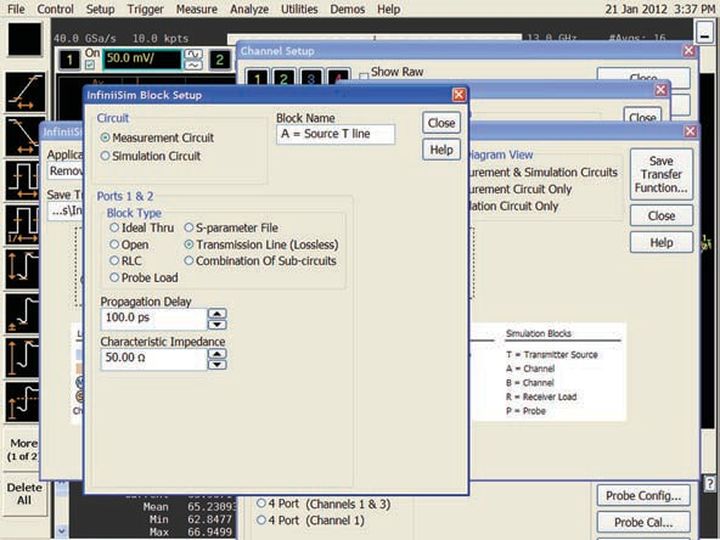The height and width of the screenshot is (540, 720).
Task: Select the fall time measurement icon
Action: click(x=22, y=136)
